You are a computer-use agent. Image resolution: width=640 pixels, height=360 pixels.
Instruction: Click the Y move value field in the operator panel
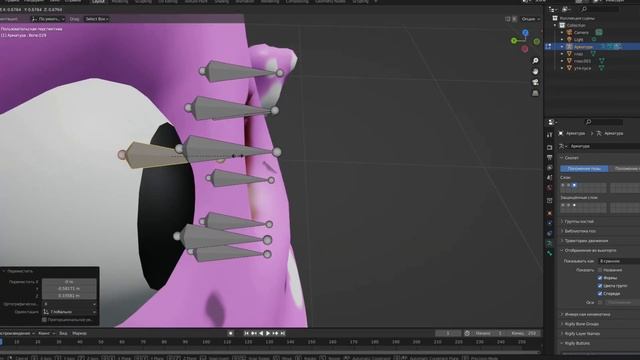pyautogui.click(x=69, y=289)
